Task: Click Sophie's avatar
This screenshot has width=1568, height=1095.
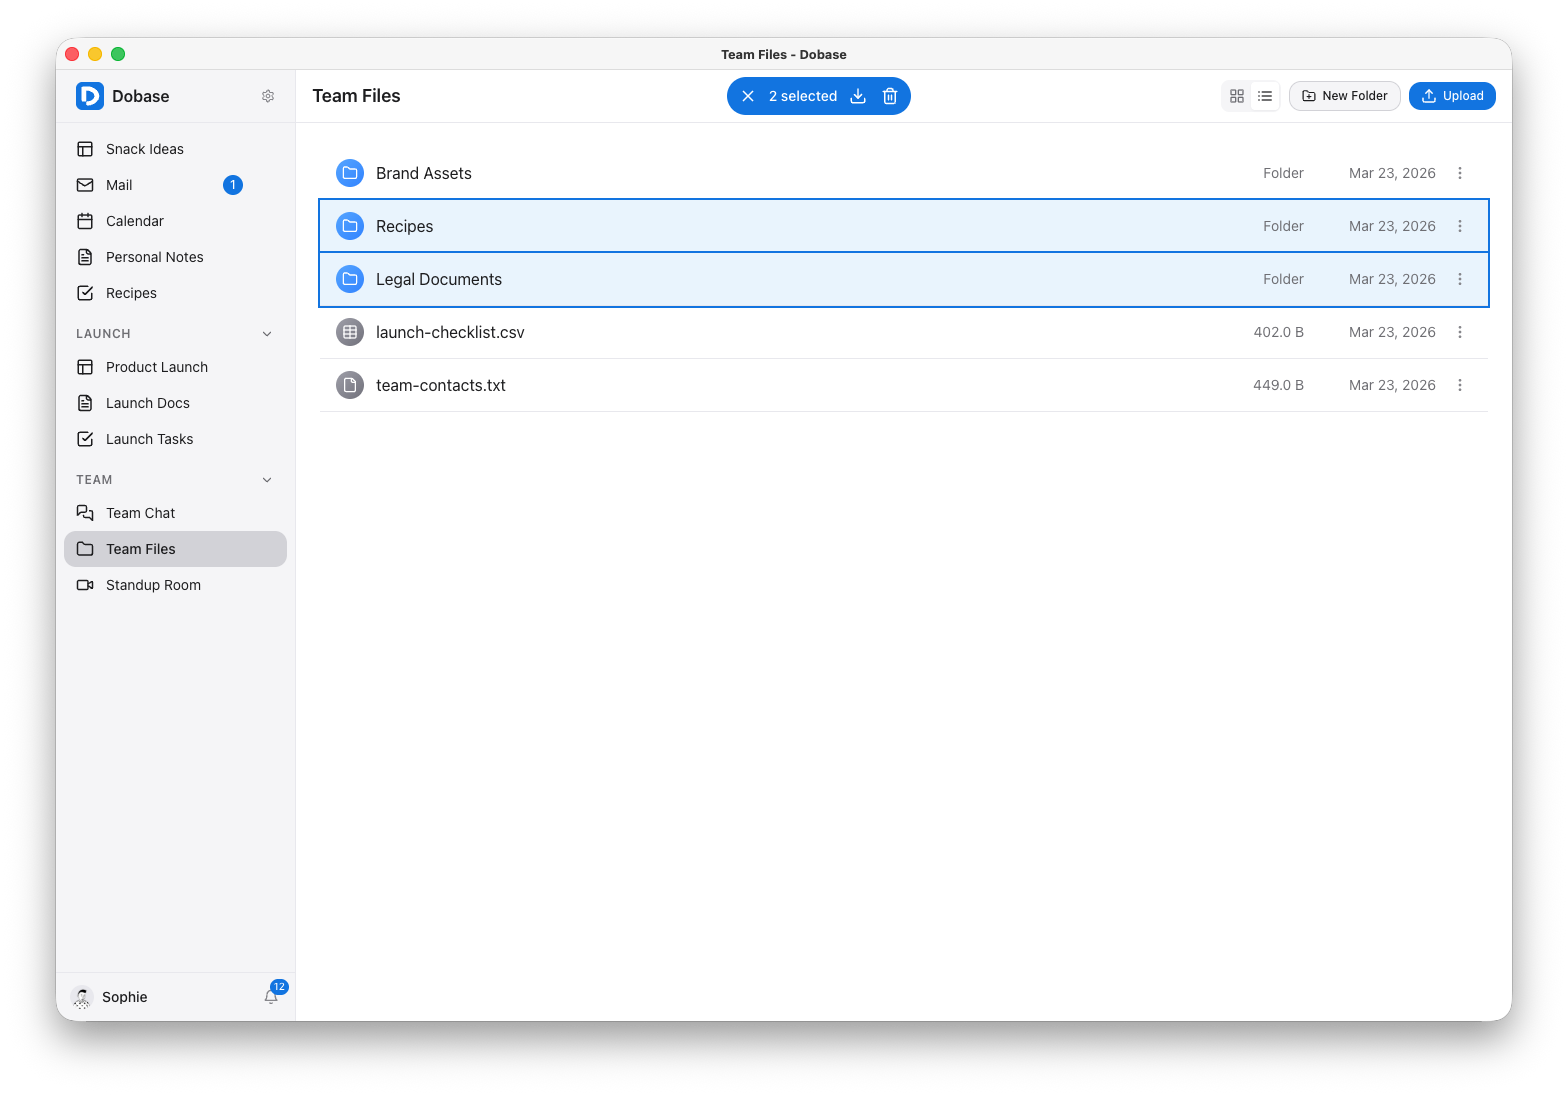Action: click(x=82, y=997)
